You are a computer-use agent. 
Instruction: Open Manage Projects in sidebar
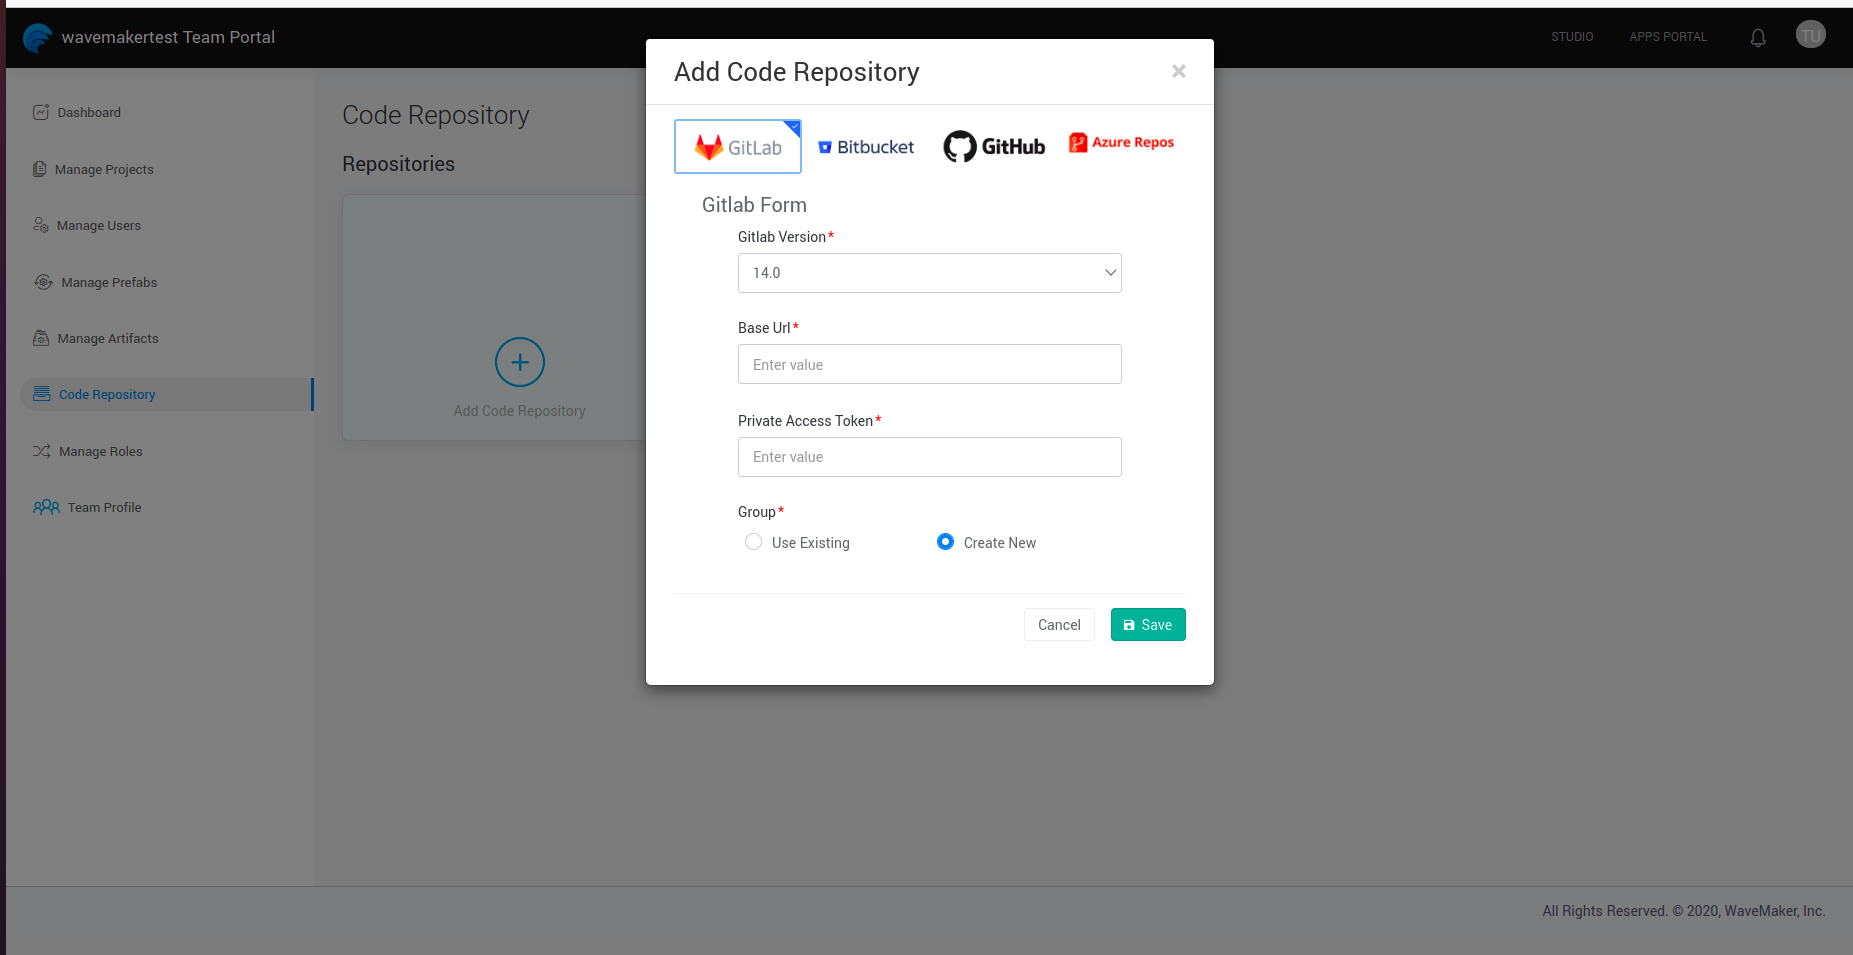tap(104, 170)
